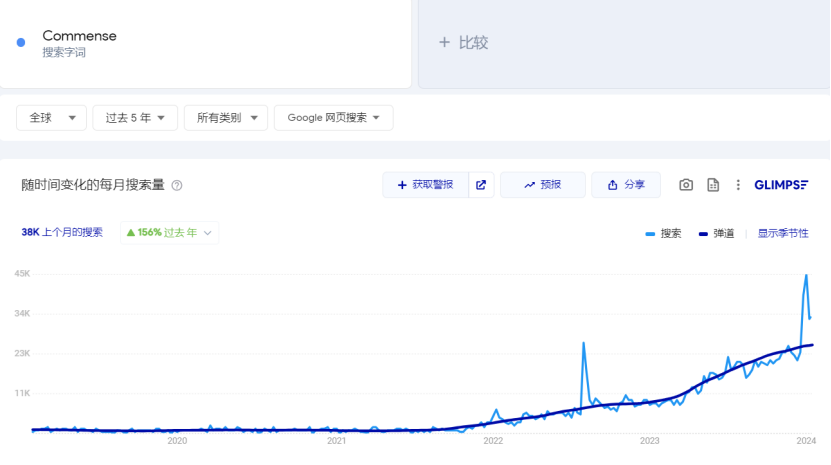Show seasonality via 显示季节性

click(x=783, y=233)
